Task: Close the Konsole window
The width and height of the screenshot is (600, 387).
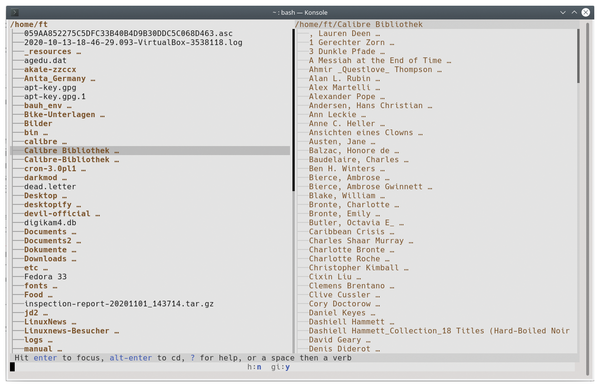Action: coord(586,12)
